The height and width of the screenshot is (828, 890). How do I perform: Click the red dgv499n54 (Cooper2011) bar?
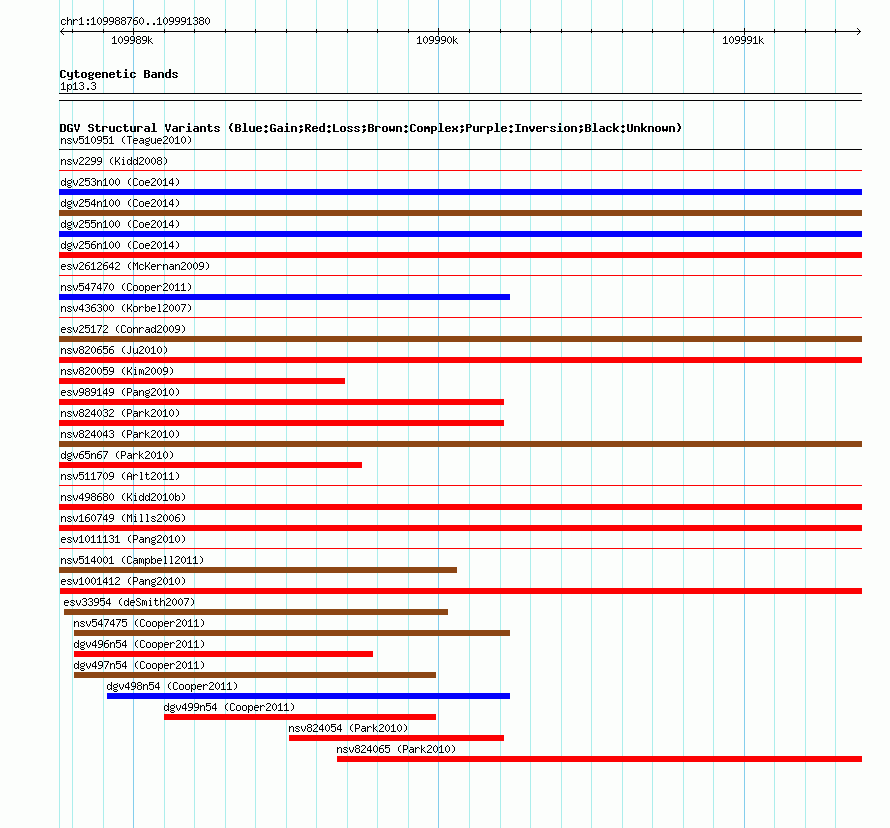(300, 717)
